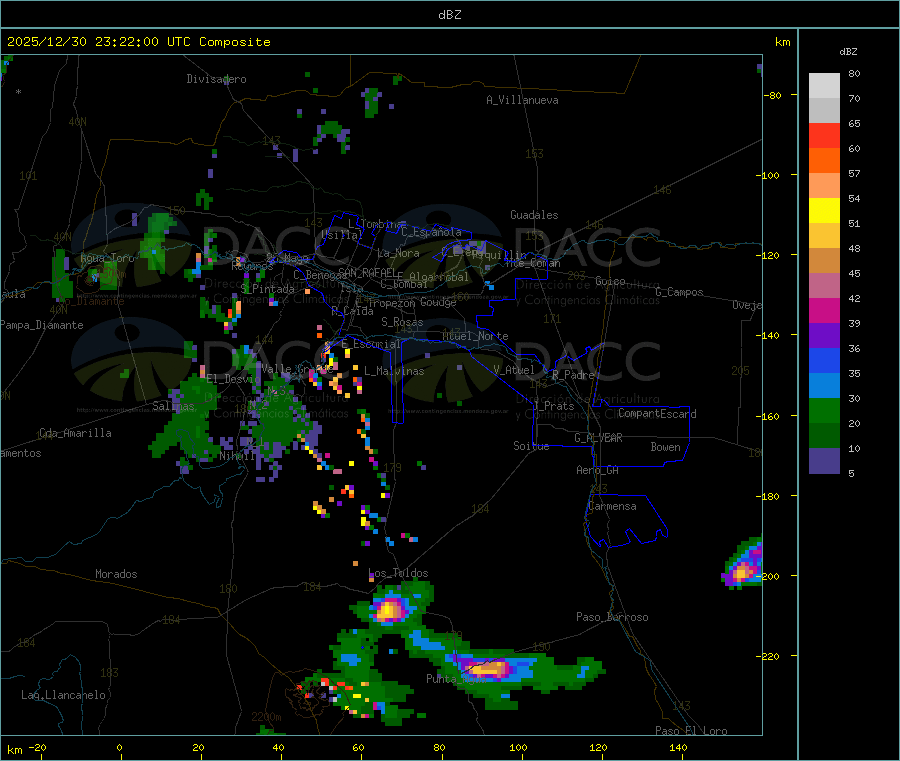Click the Divisadero map label
This screenshot has height=761, width=900.
(216, 79)
